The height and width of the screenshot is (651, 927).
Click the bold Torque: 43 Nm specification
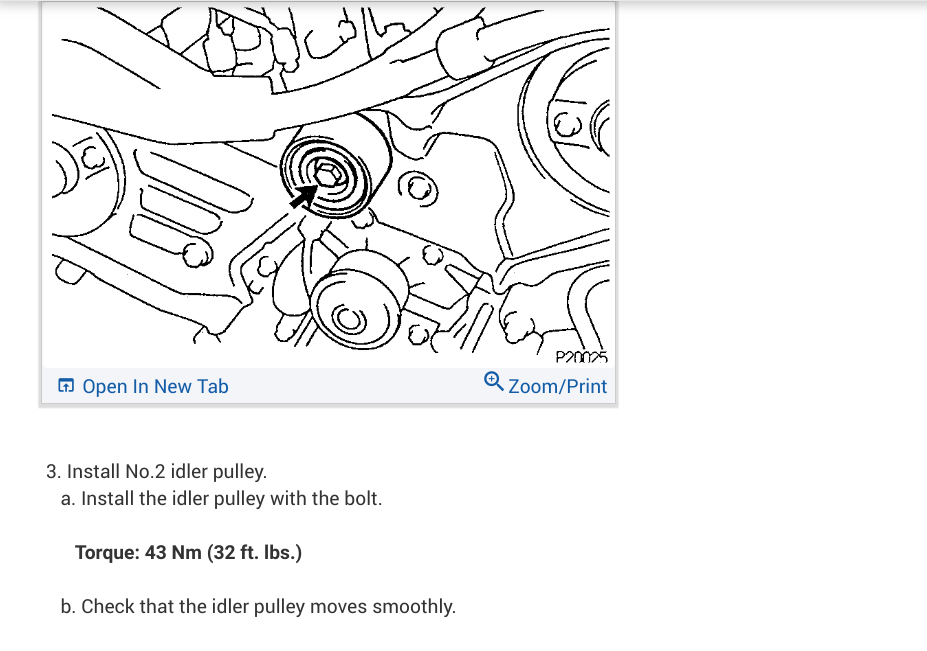coord(188,552)
